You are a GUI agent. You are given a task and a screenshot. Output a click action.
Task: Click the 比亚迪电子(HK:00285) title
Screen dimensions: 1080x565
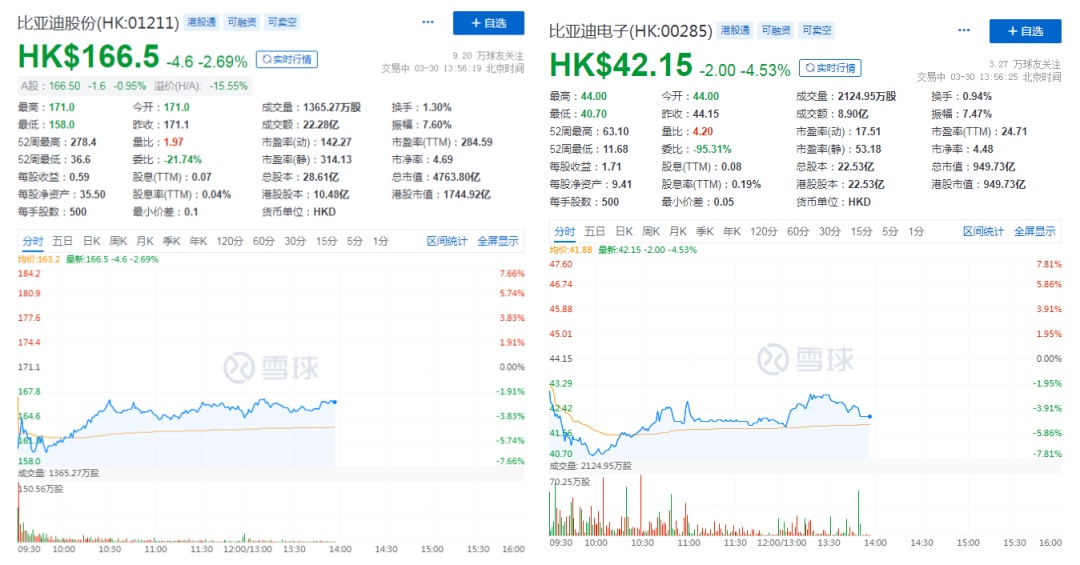pyautogui.click(x=630, y=31)
